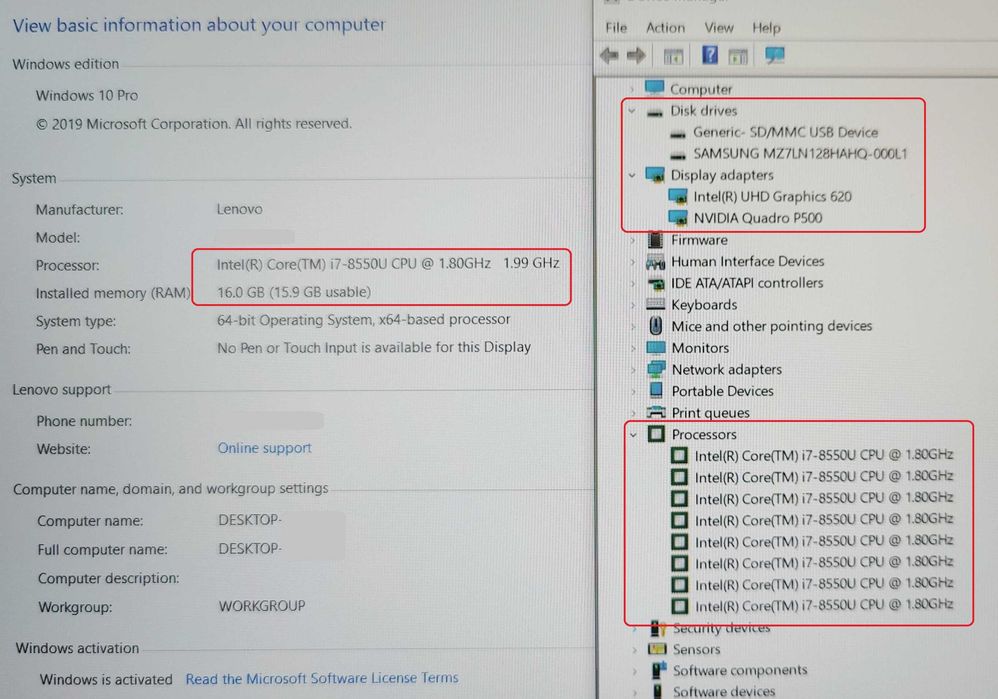
Task: Click the Intel UHD Graphics 620 adapter icon
Action: pyautogui.click(x=678, y=196)
